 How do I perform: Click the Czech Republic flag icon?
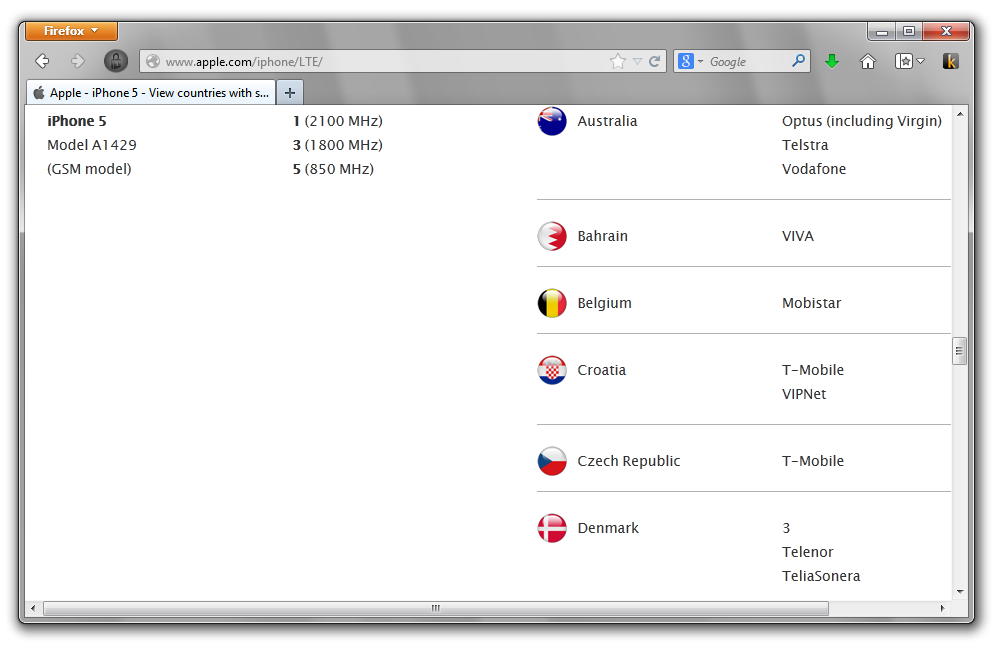pos(552,461)
